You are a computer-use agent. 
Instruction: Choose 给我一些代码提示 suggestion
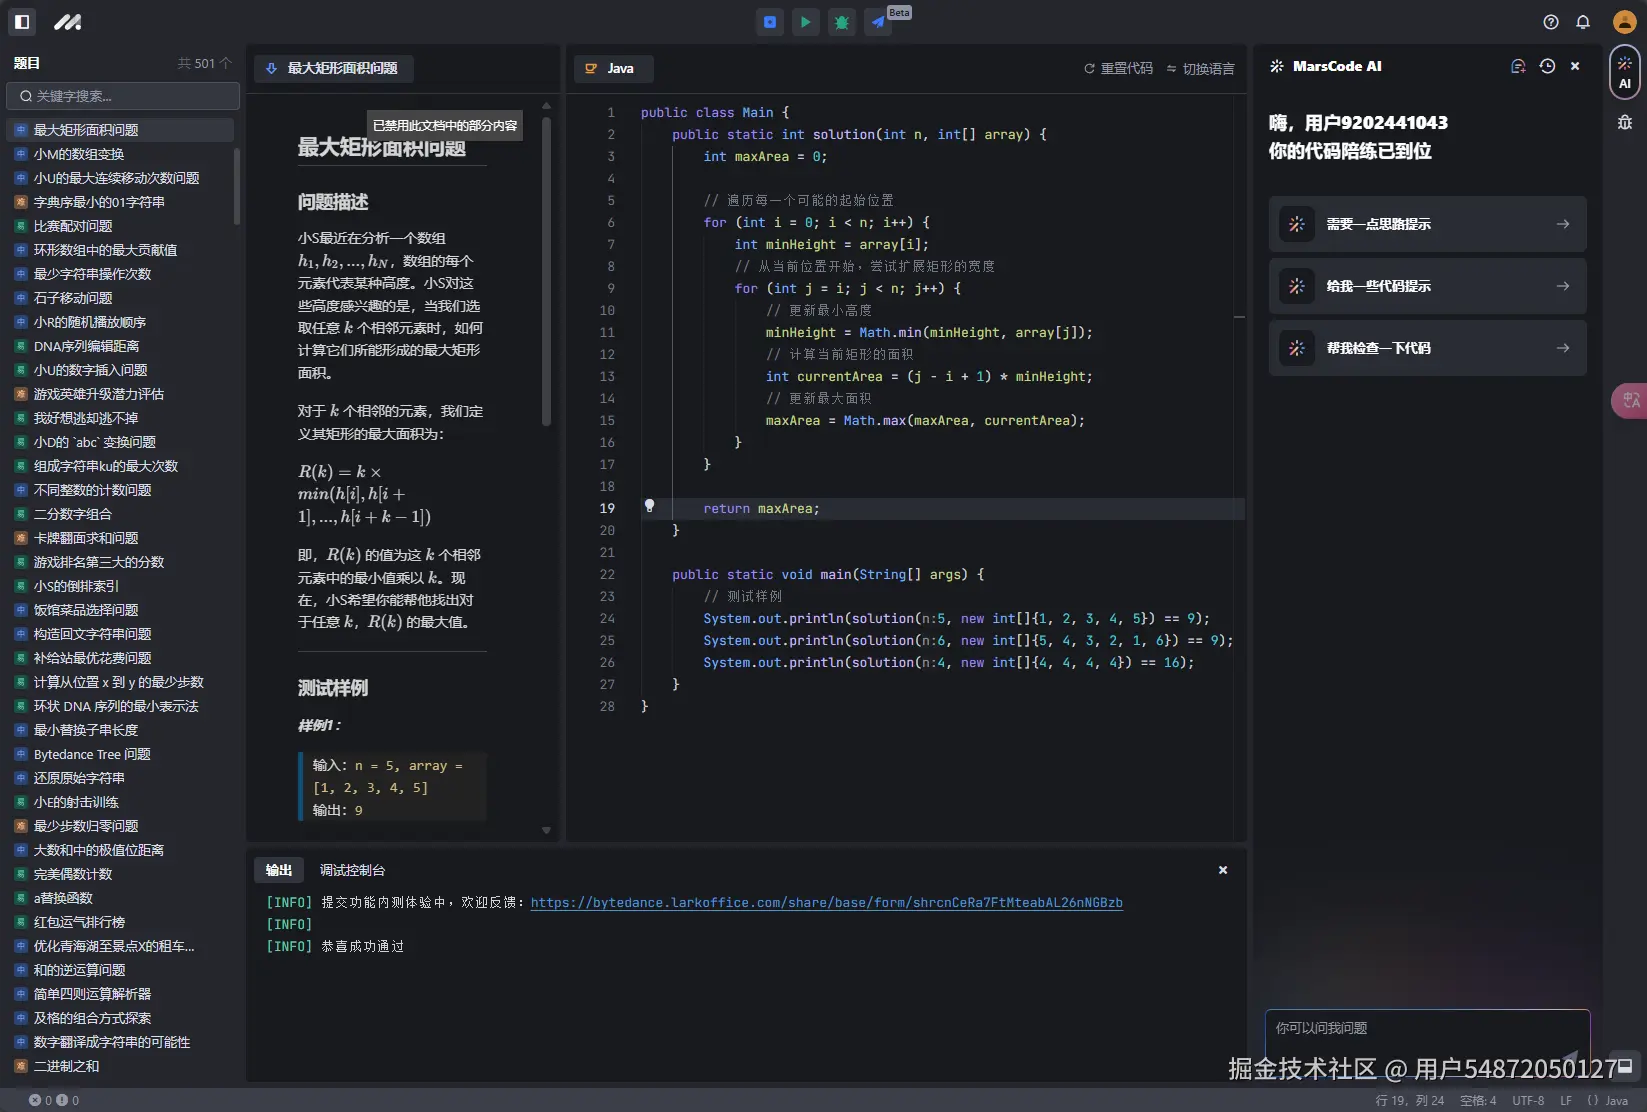pyautogui.click(x=1427, y=286)
